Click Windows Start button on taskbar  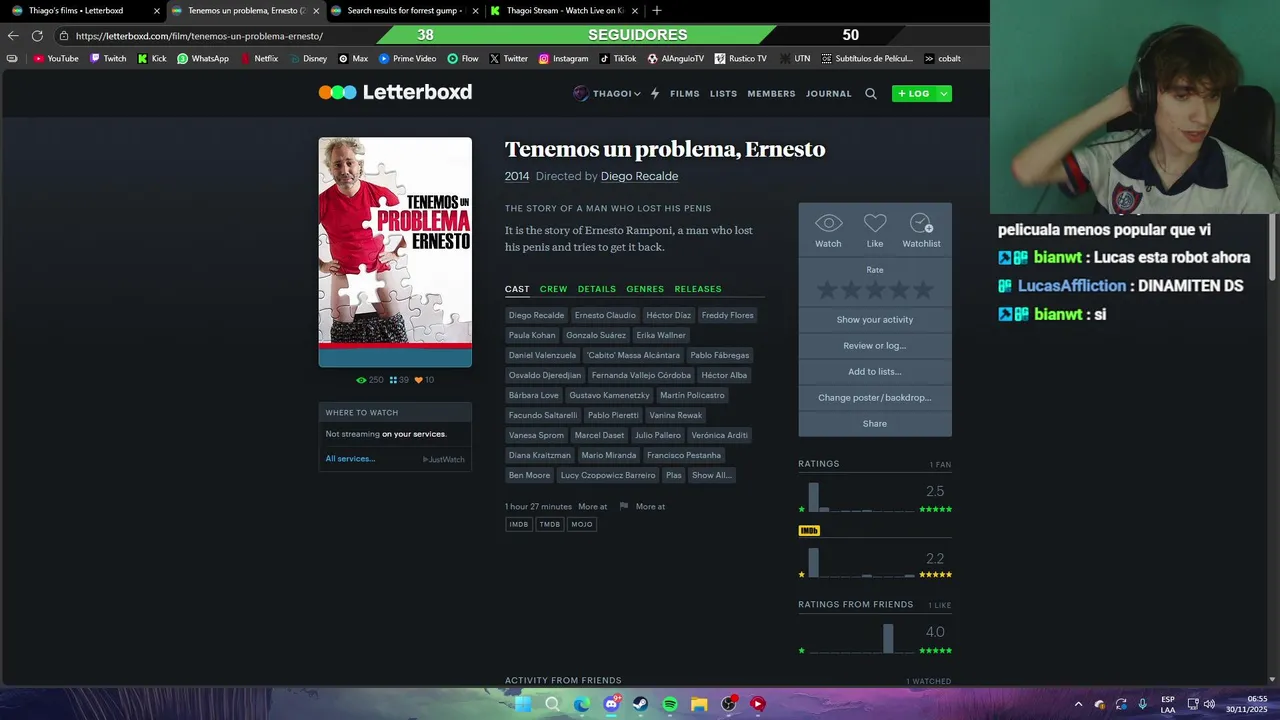pos(522,704)
